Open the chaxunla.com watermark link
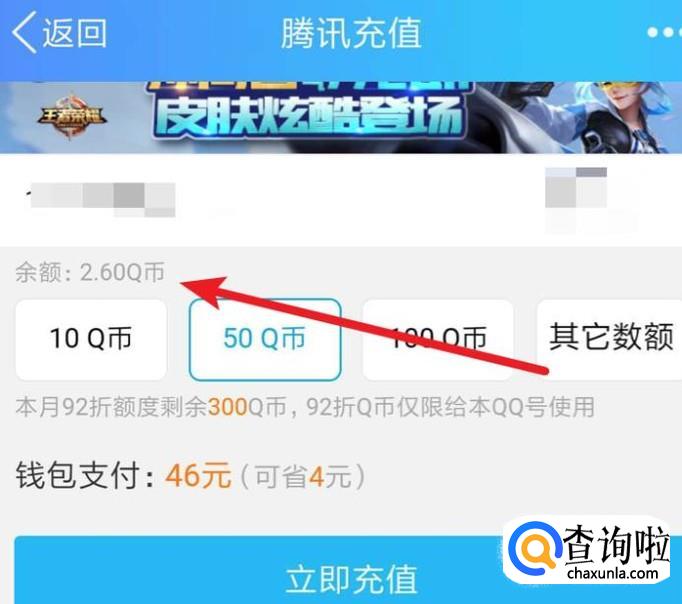Screen dimensions: 682x604 click(x=612, y=573)
